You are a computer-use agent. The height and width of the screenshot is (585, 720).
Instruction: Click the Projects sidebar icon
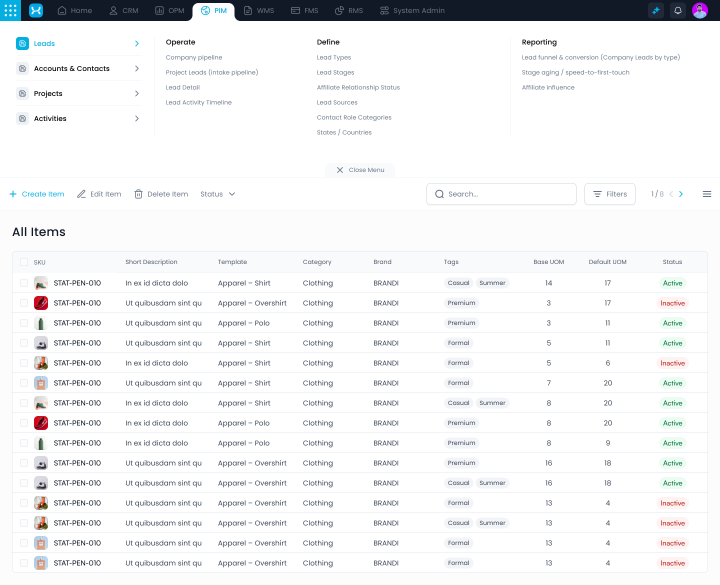pos(23,94)
